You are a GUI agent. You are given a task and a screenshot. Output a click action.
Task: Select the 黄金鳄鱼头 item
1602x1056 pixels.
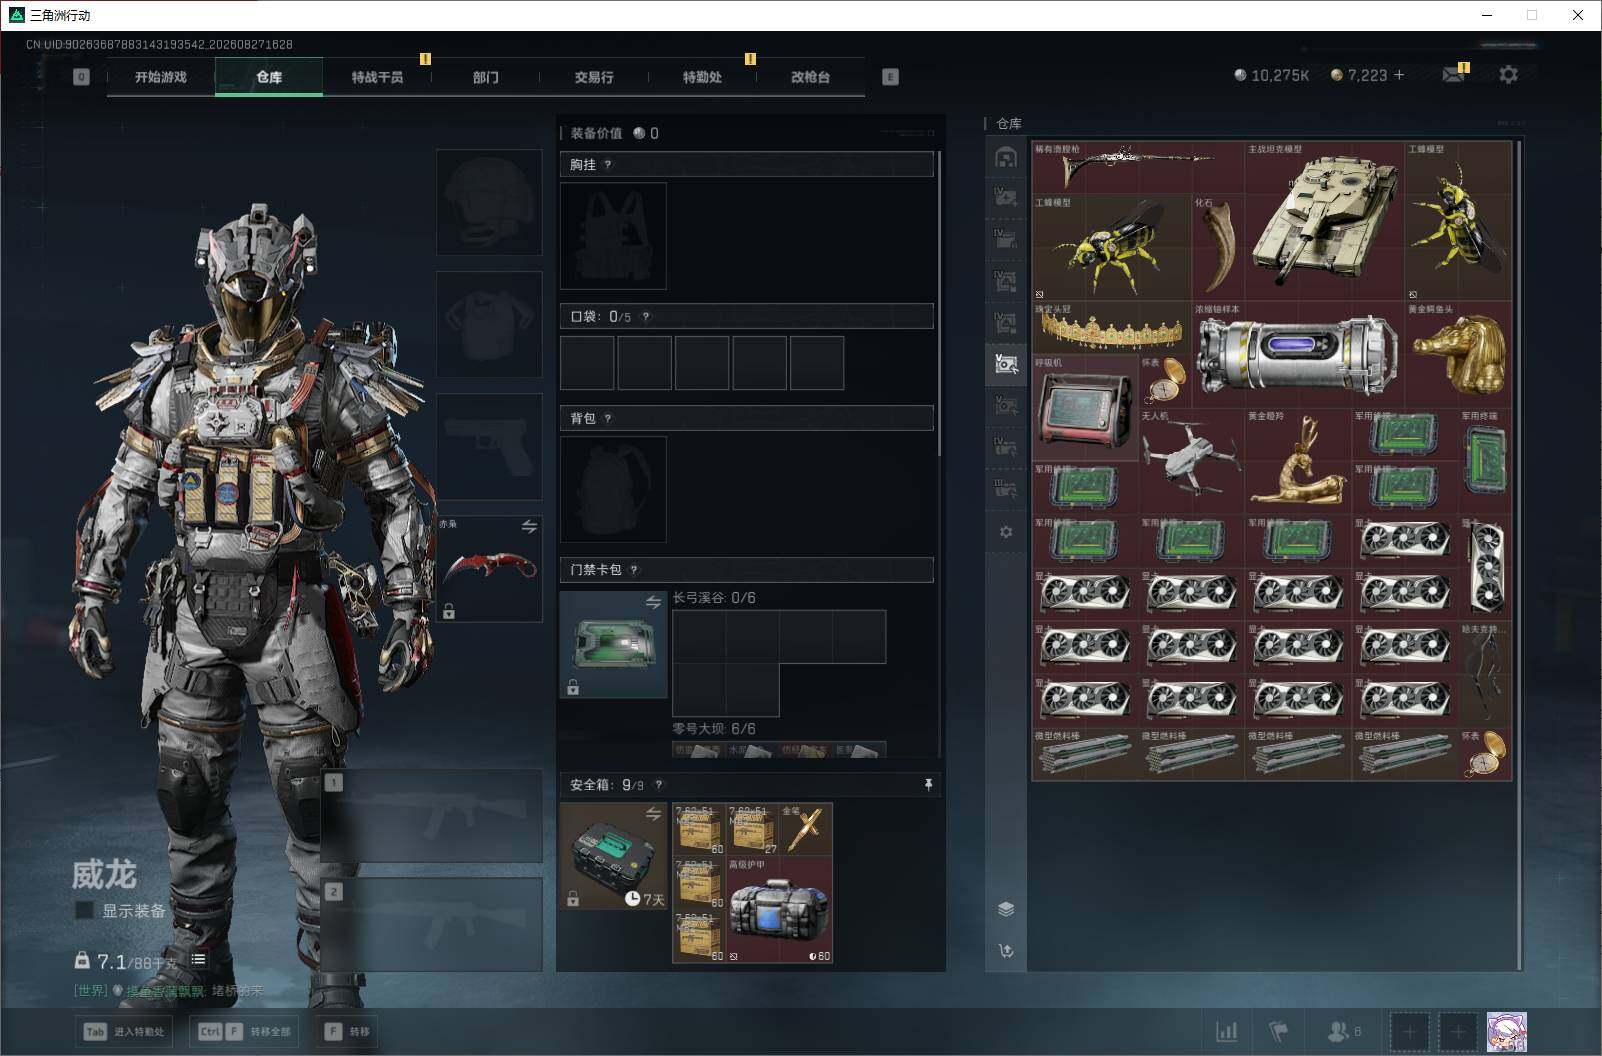[1458, 355]
